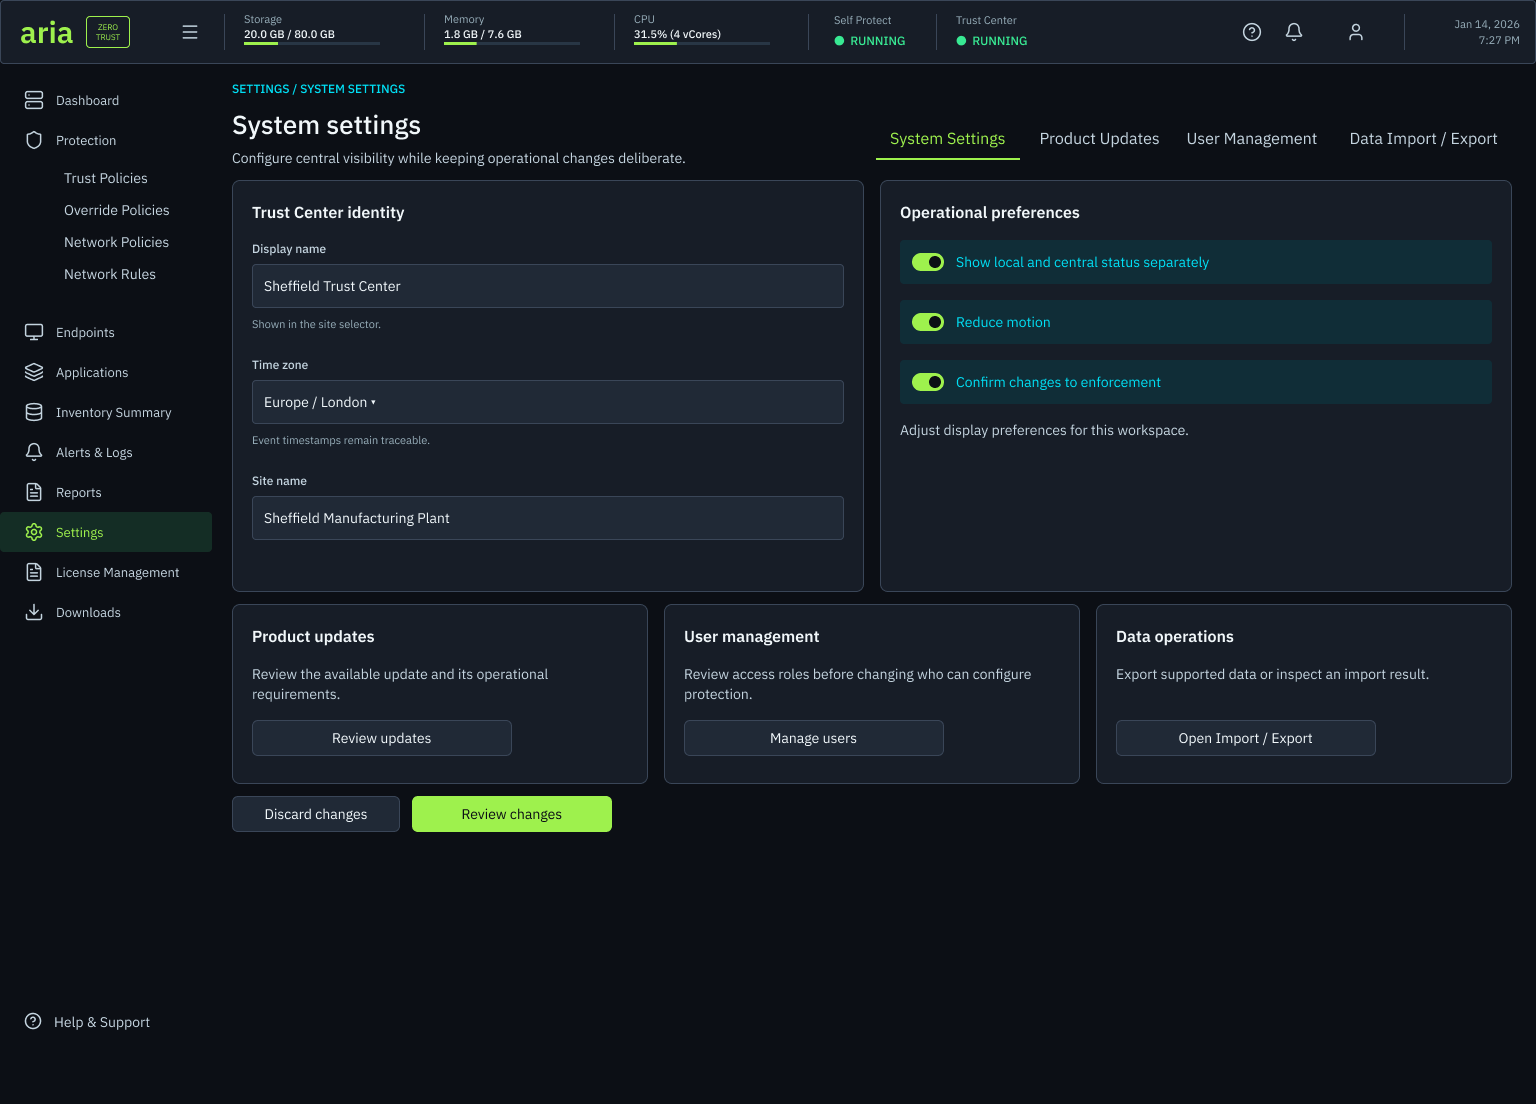The image size is (1536, 1104).
Task: Click the '20.0 GB / 80.0 GB' storage value
Action: pos(289,34)
